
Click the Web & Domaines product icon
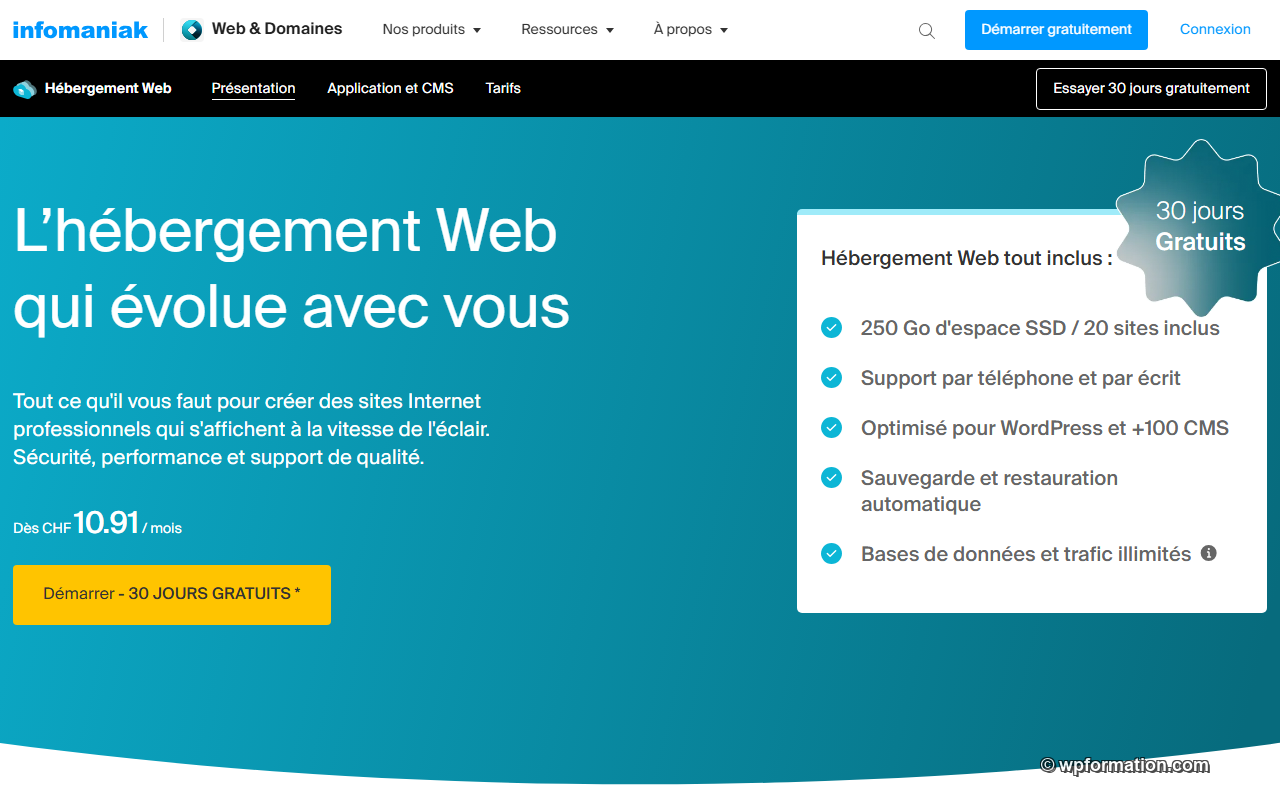(x=191, y=29)
